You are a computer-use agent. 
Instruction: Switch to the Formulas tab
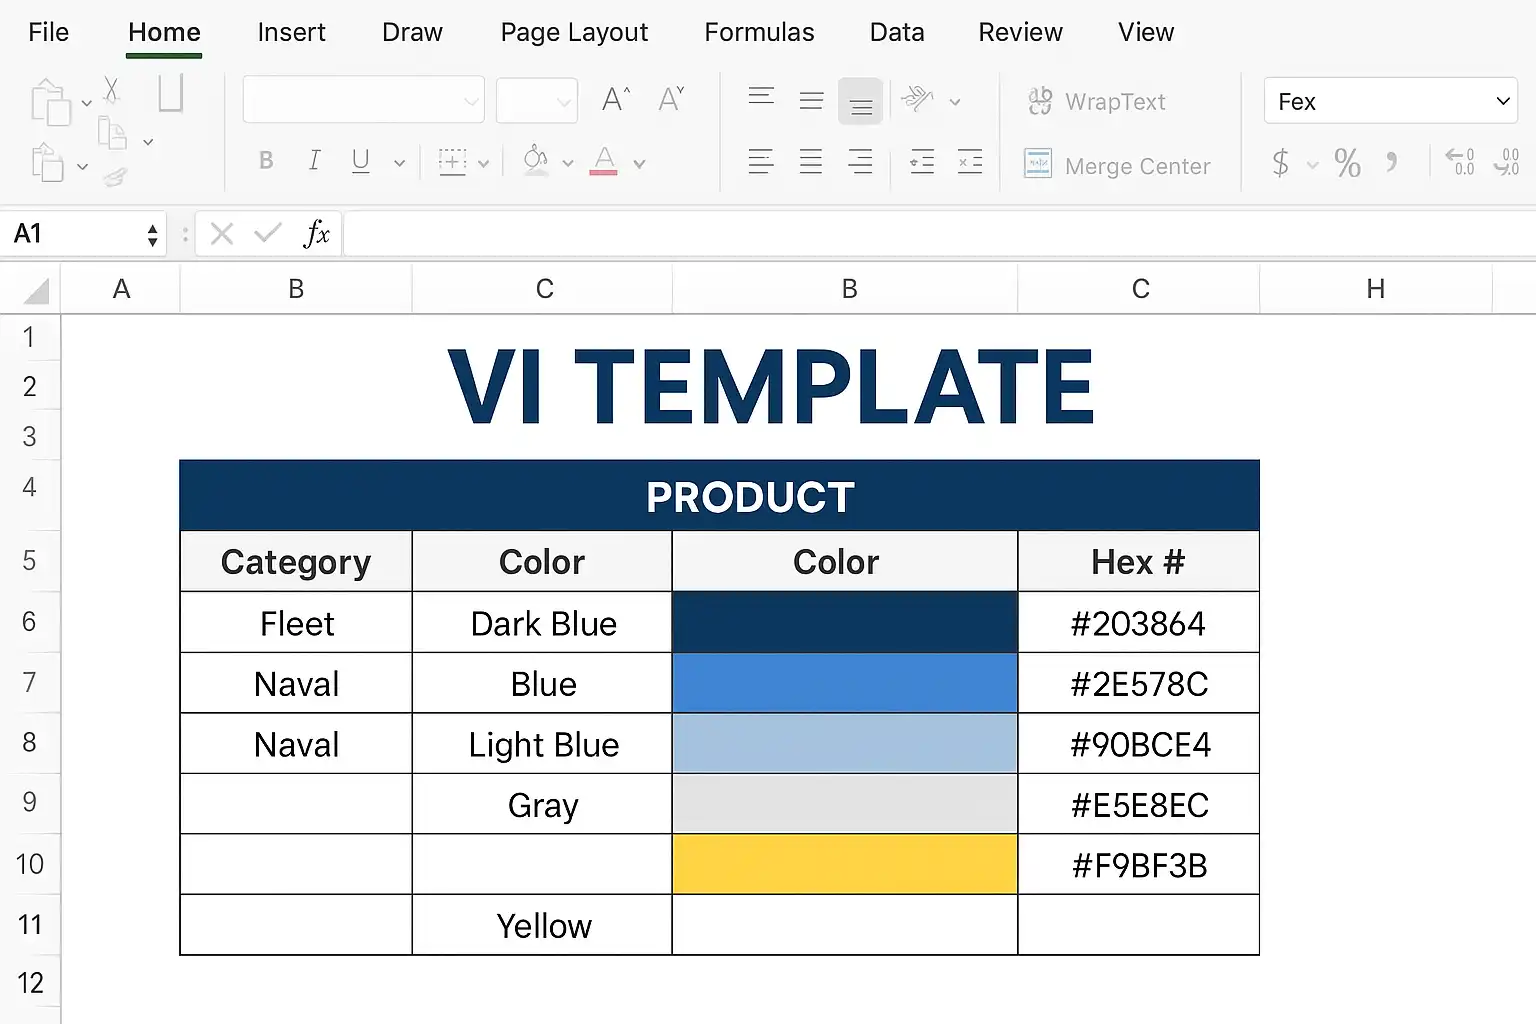(759, 32)
